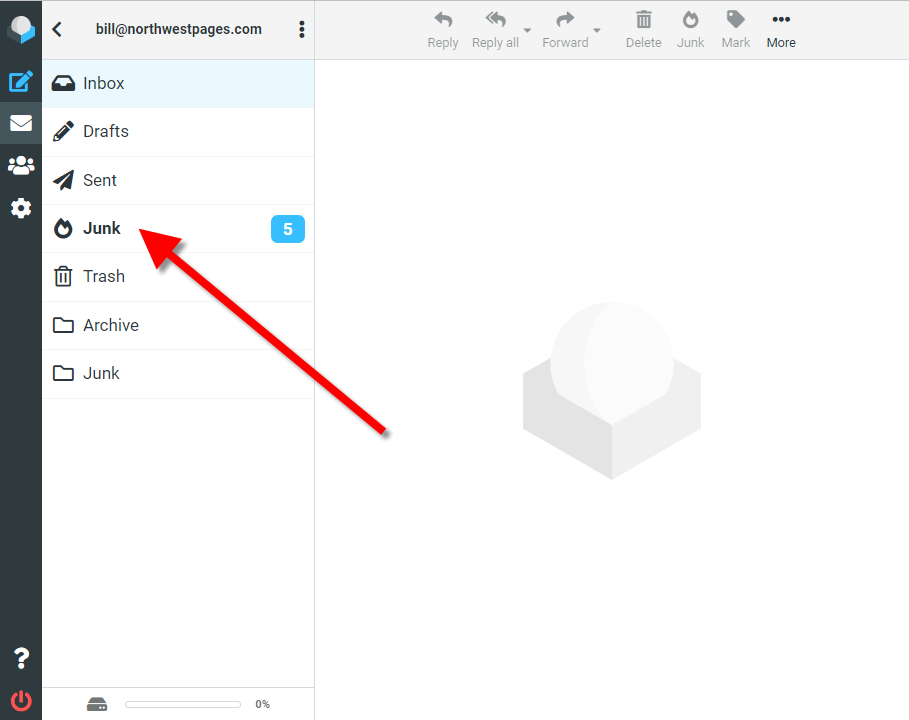
Task: Click the Roundcube logo in the sidebar
Action: [x=21, y=29]
